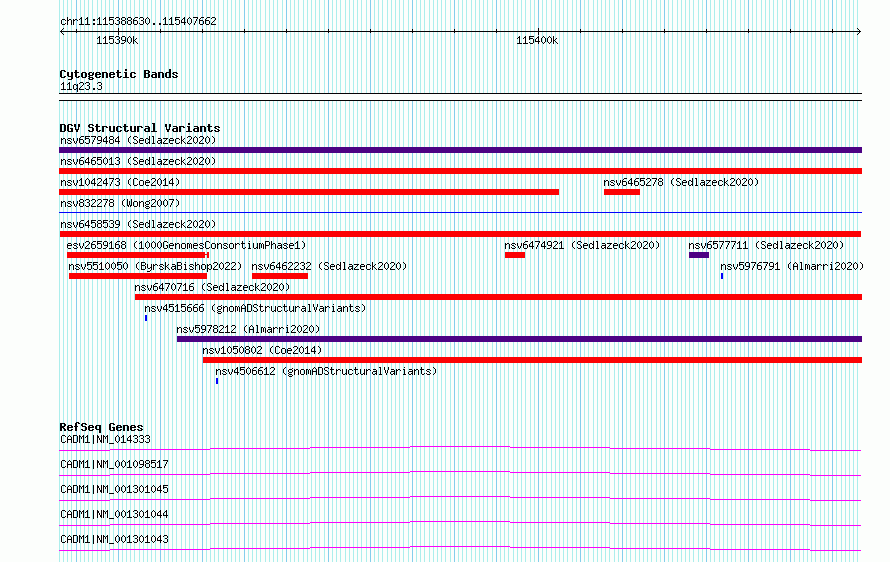The image size is (890, 562).
Task: Open the nsv6465013 (Sedlazeck2020) variant label
Action: tap(138, 161)
